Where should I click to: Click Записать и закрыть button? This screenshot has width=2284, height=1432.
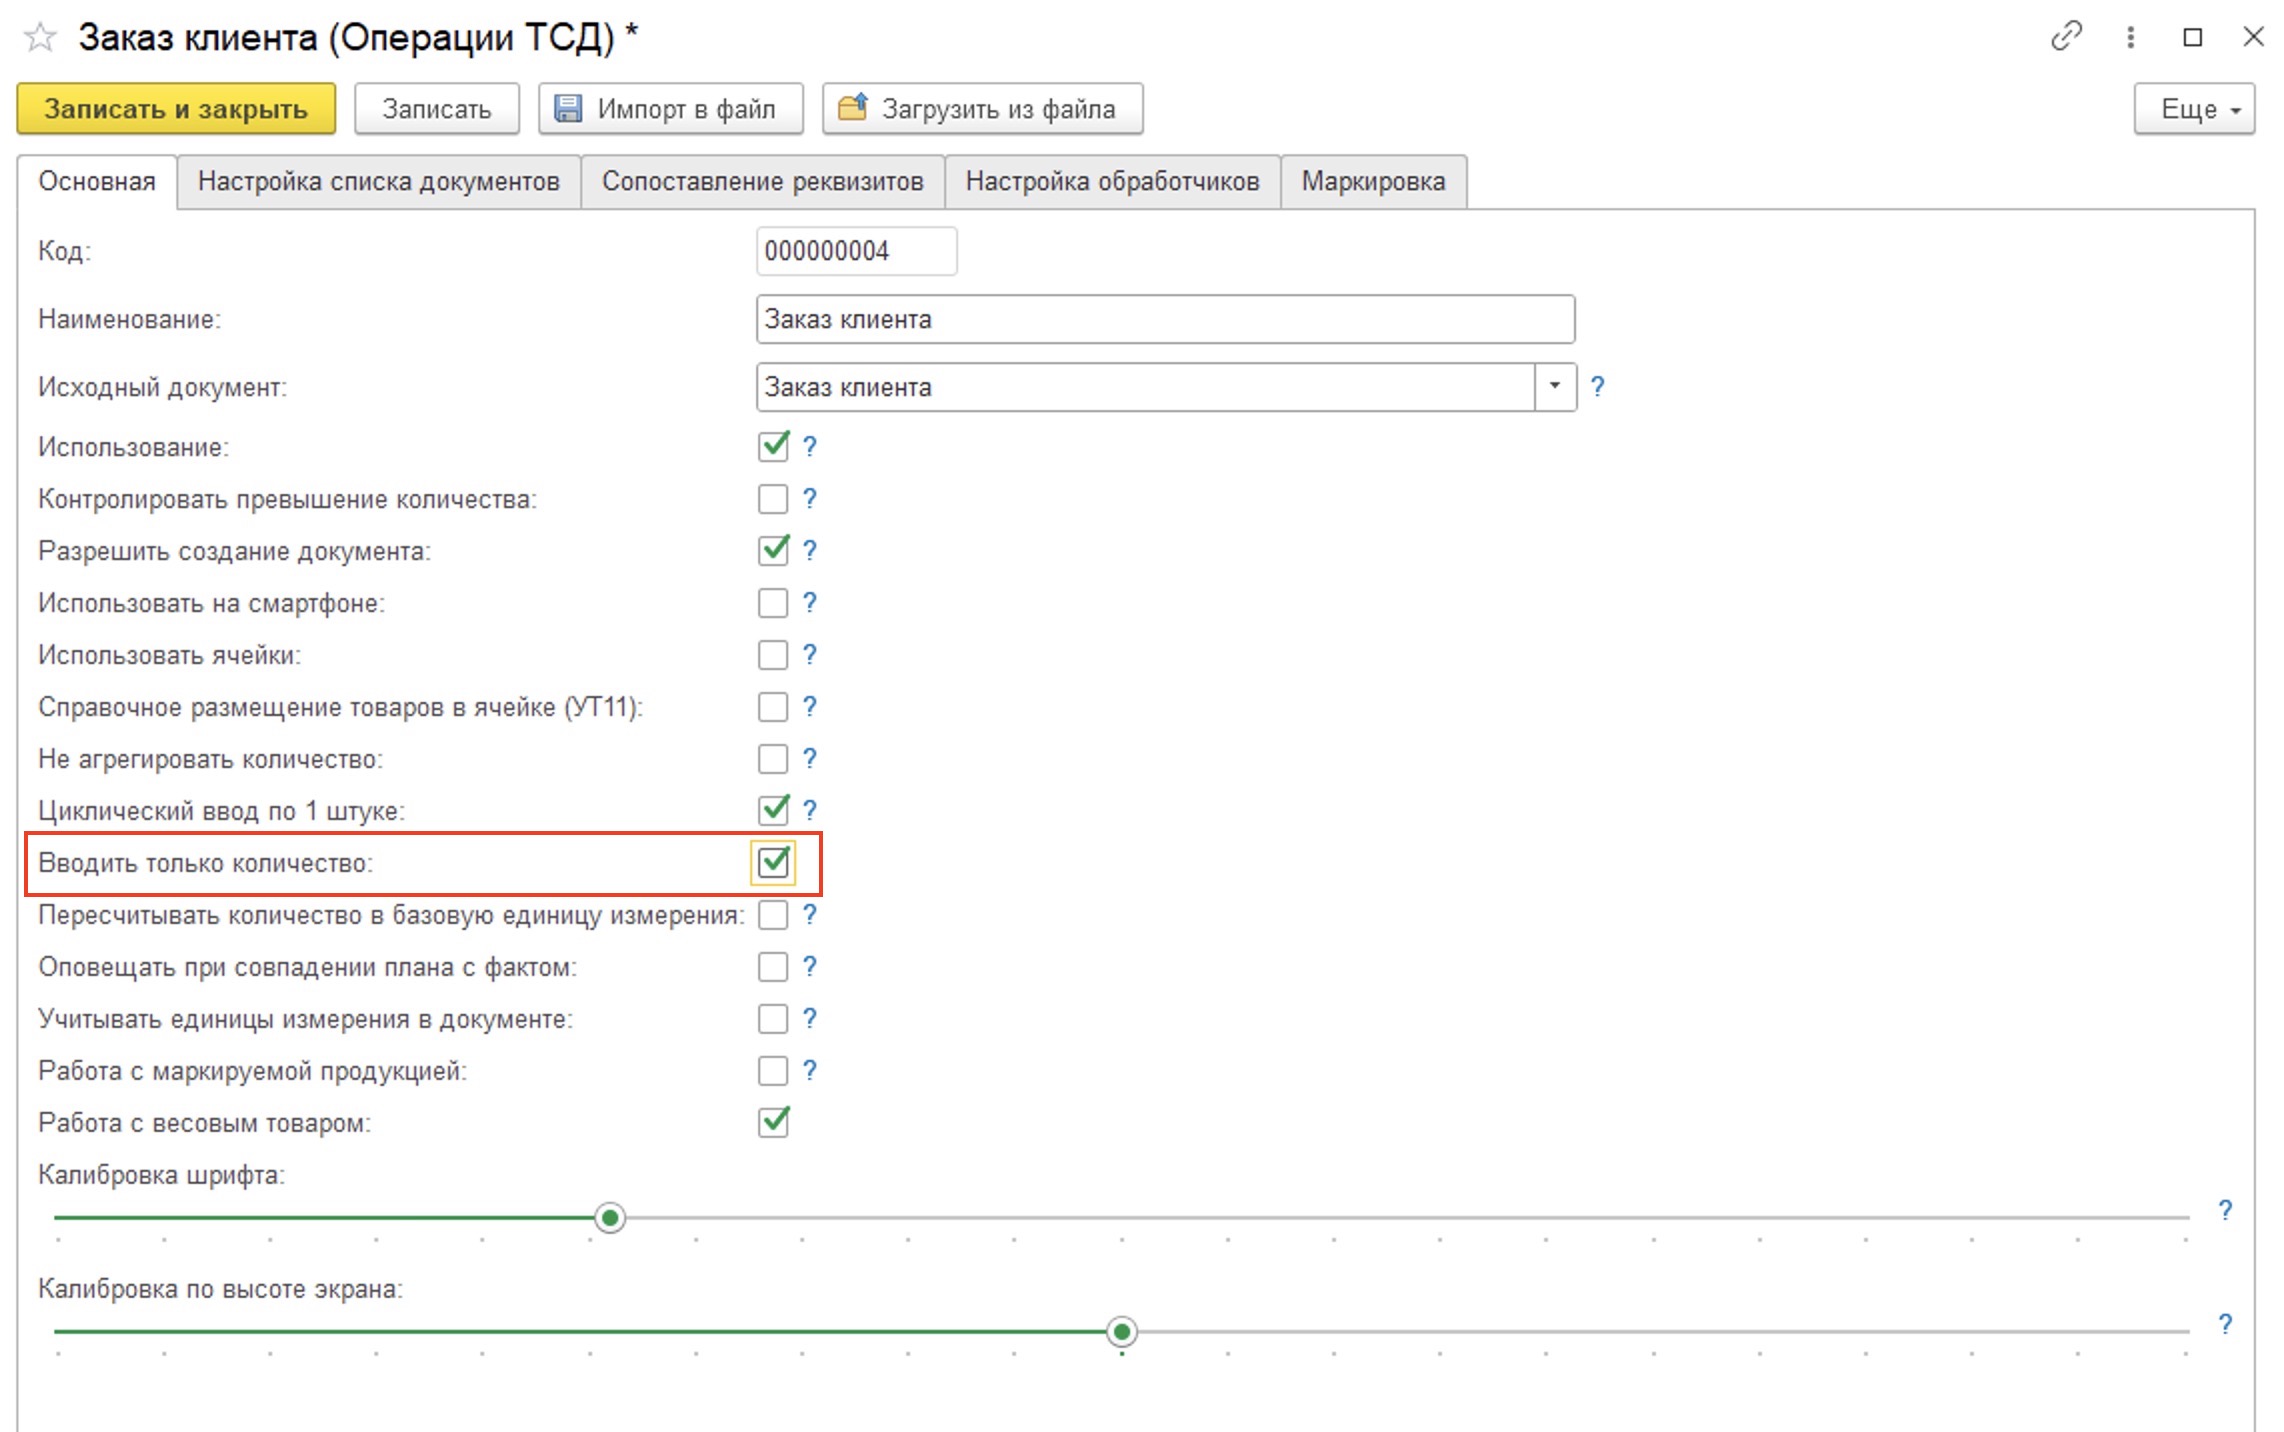176,109
